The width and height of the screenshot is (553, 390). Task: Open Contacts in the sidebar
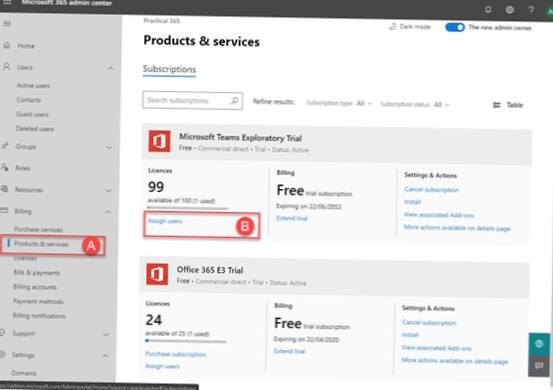point(29,100)
